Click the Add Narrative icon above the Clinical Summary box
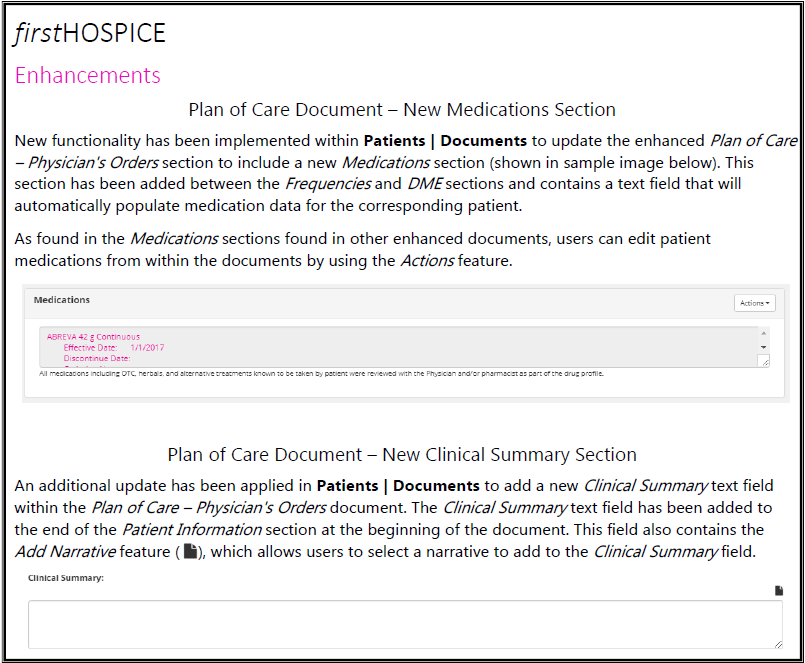This screenshot has height=663, width=805. (x=779, y=591)
